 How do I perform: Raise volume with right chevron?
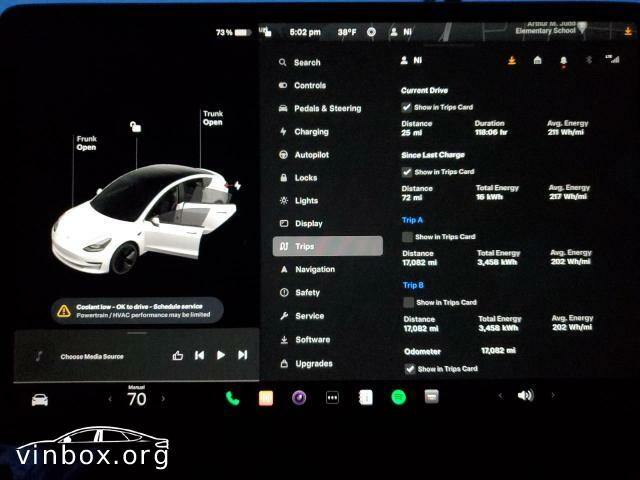tap(553, 395)
